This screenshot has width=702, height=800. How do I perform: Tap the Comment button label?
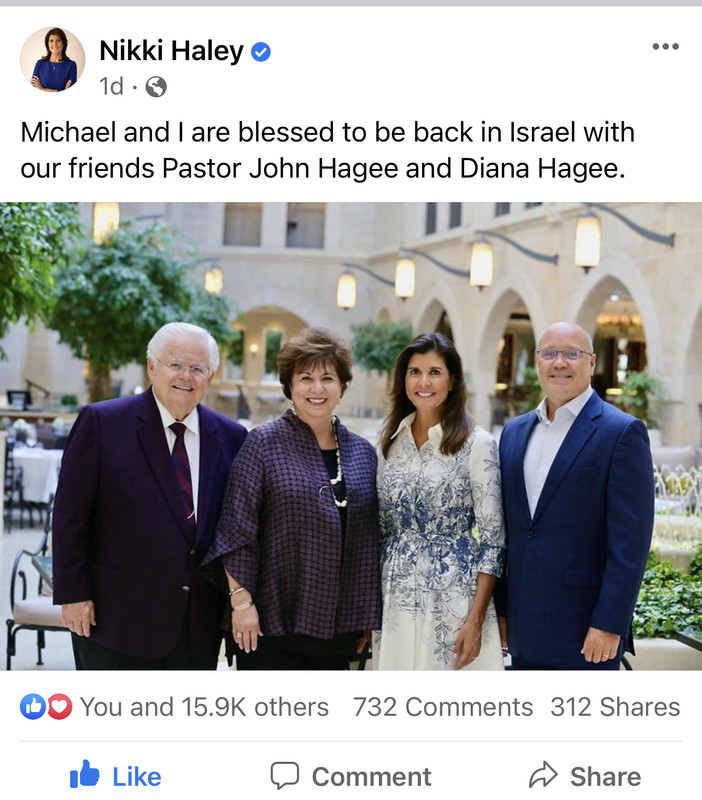371,777
